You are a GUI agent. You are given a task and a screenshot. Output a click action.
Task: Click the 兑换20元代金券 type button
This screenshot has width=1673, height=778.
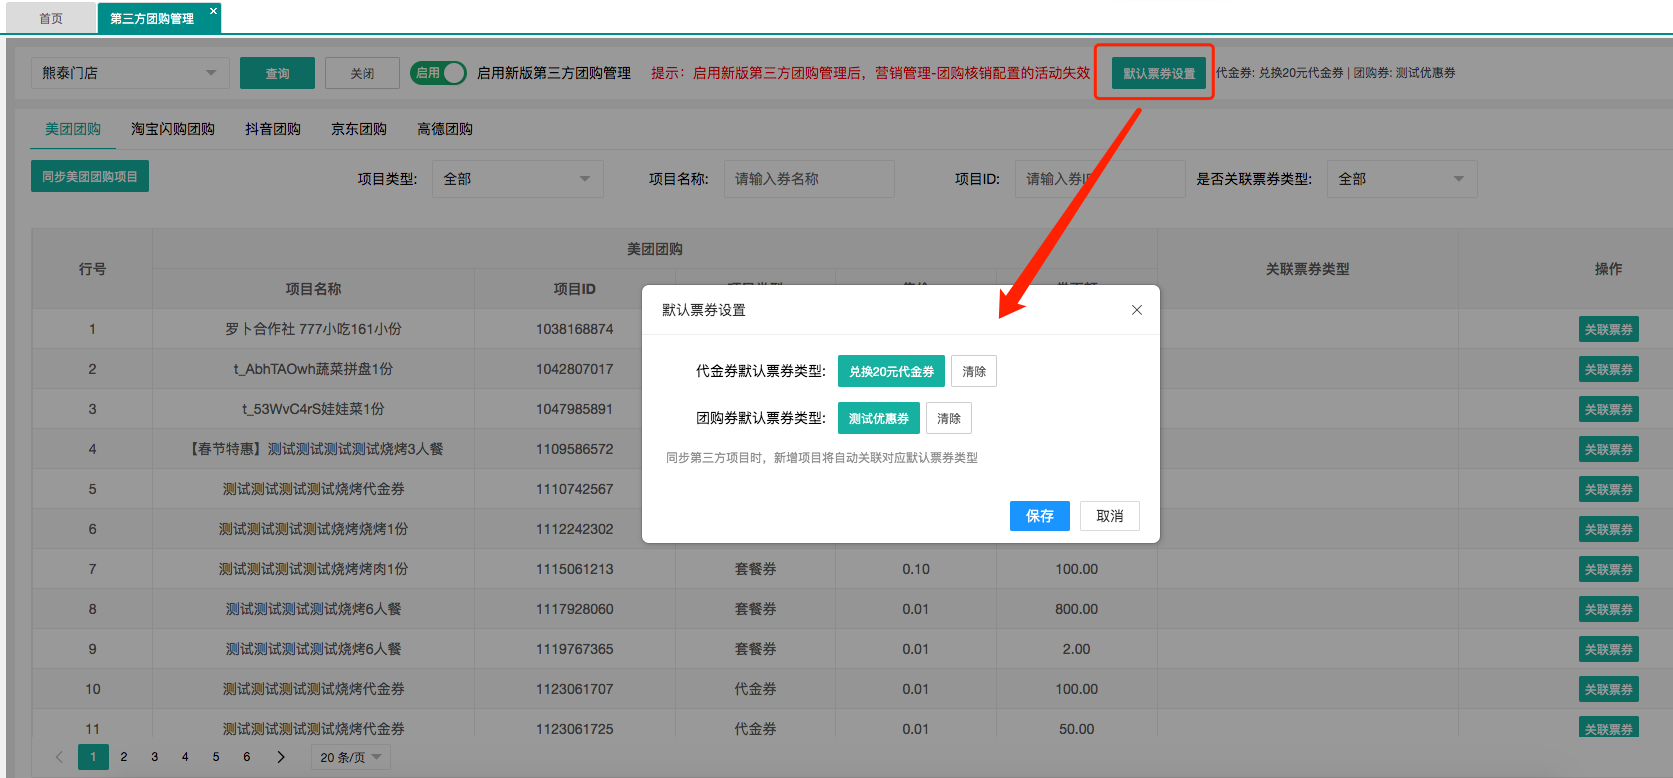(891, 371)
